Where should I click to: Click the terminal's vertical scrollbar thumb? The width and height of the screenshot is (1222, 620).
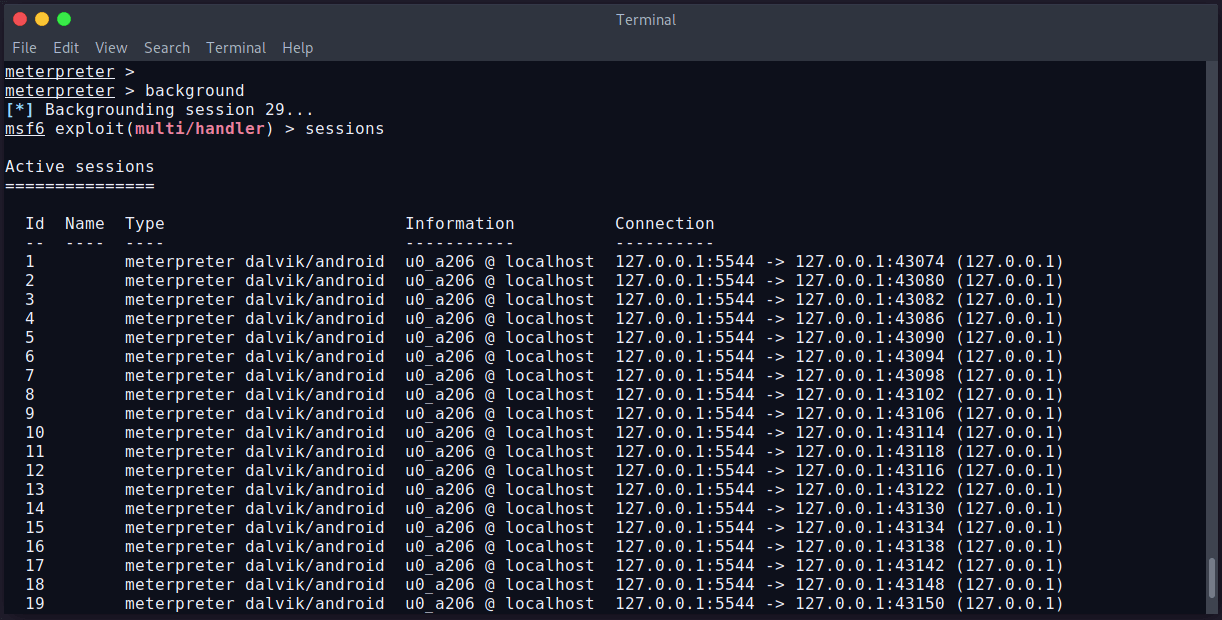click(x=1213, y=577)
